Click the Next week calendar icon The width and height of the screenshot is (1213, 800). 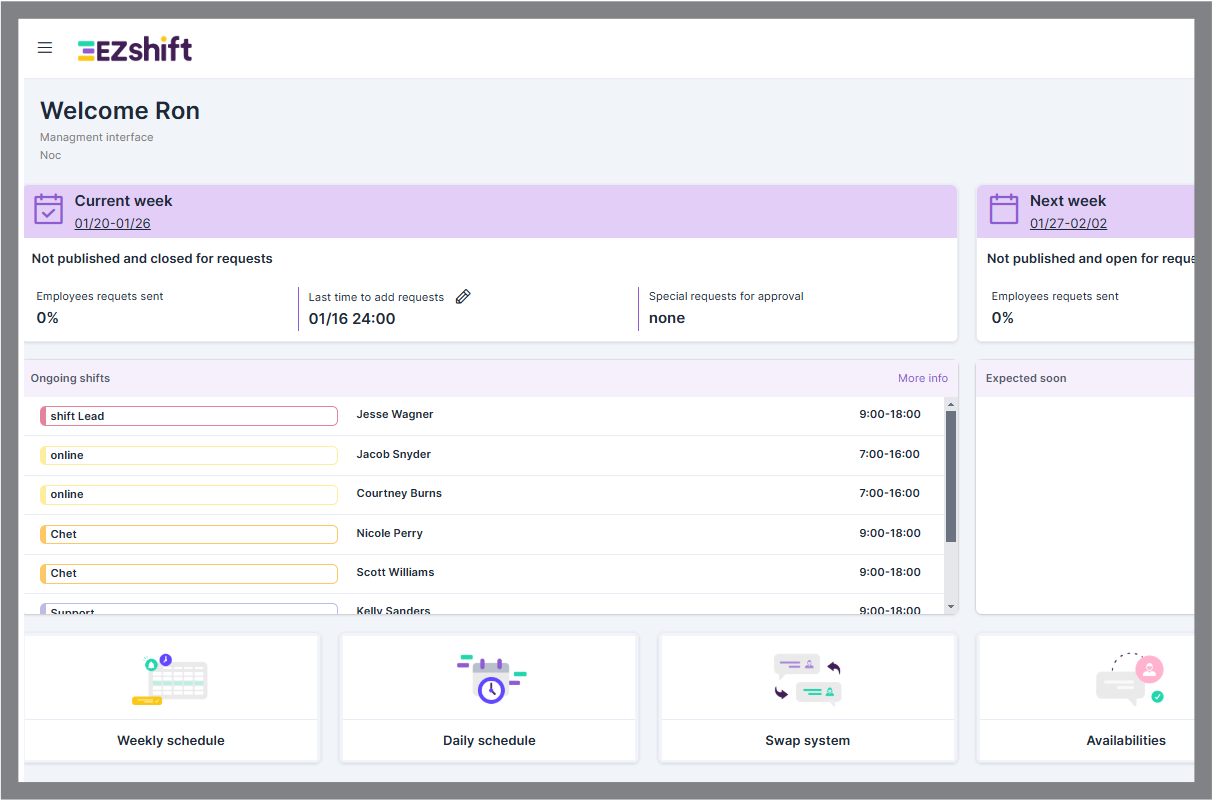[1003, 209]
